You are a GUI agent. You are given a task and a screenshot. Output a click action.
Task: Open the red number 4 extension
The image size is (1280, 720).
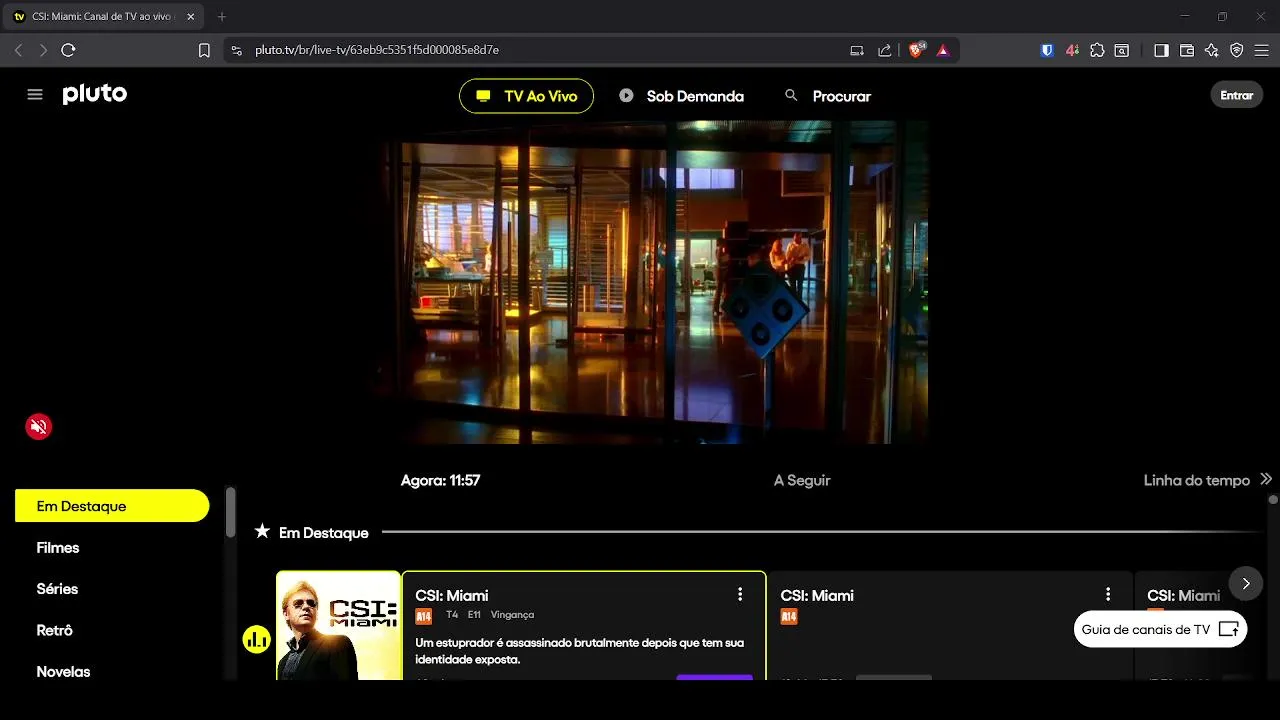[1072, 50]
